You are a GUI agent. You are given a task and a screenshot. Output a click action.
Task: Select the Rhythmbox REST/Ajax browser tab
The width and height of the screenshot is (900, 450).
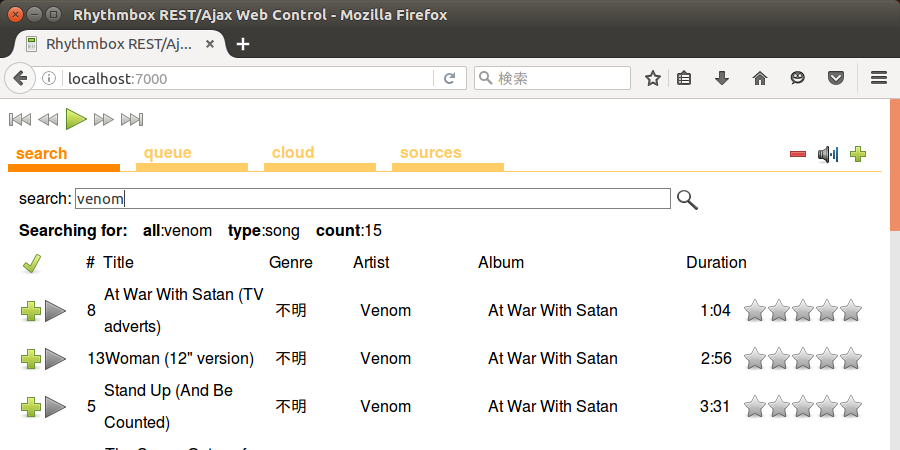pos(121,44)
